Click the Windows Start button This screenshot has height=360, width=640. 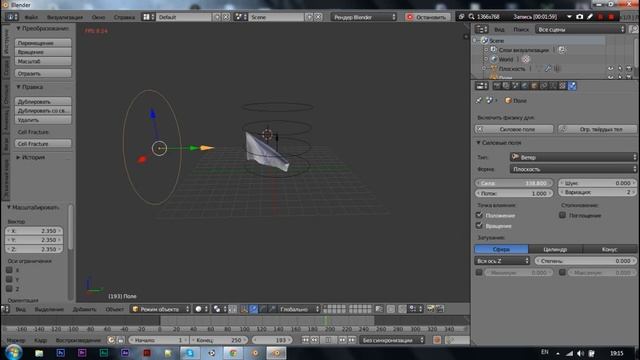tap(13, 352)
